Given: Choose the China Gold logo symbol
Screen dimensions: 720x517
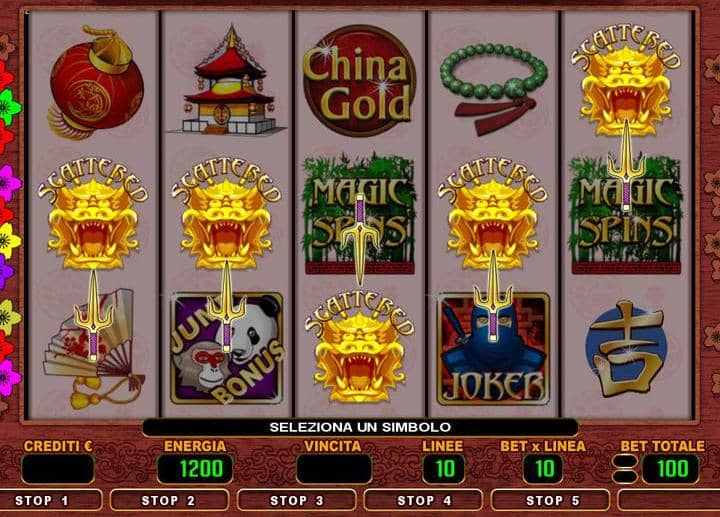Looking at the screenshot, I should click(x=359, y=81).
